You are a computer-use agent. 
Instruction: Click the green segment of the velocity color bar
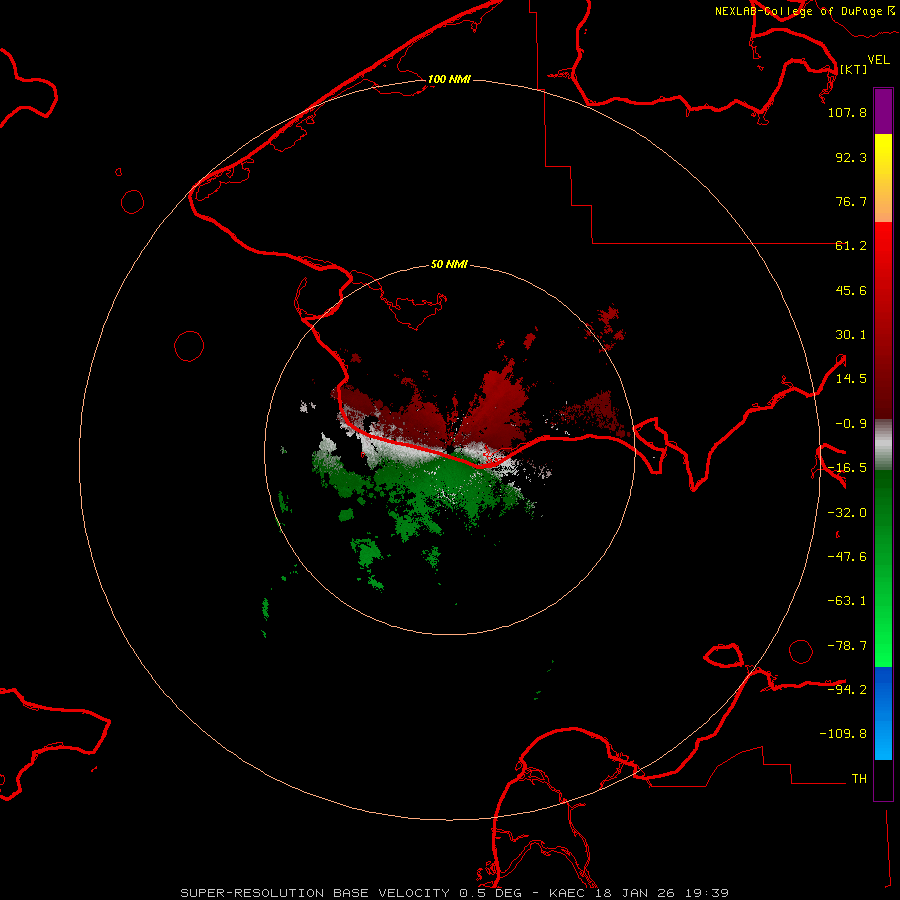click(x=883, y=568)
